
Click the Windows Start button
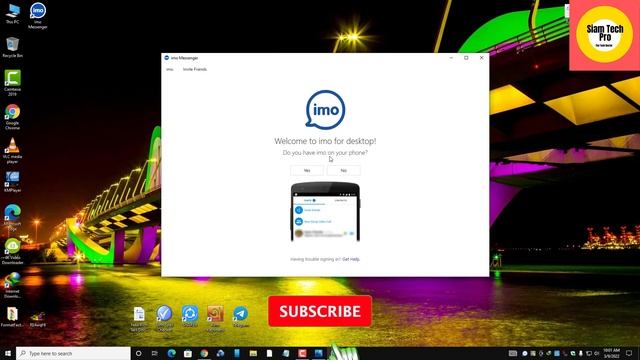pos(8,353)
